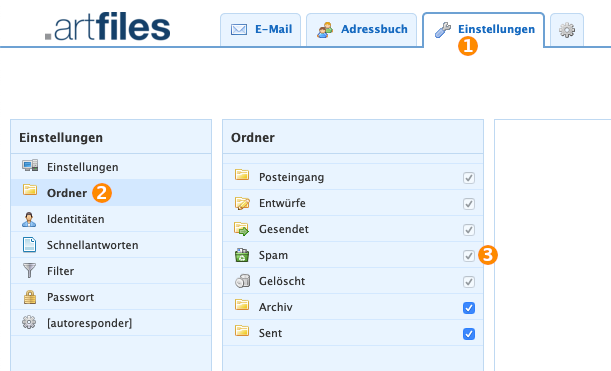This screenshot has height=371, width=611.
Task: Toggle the Spam folder checkbox
Action: click(469, 256)
